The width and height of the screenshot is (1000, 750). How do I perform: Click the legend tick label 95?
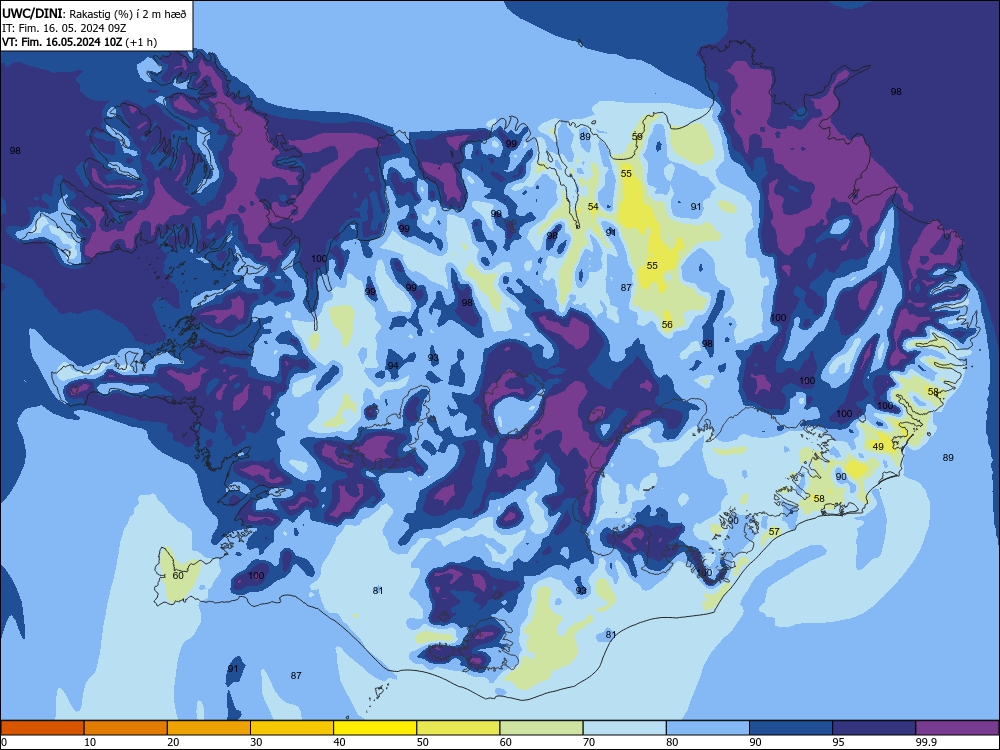tap(839, 742)
